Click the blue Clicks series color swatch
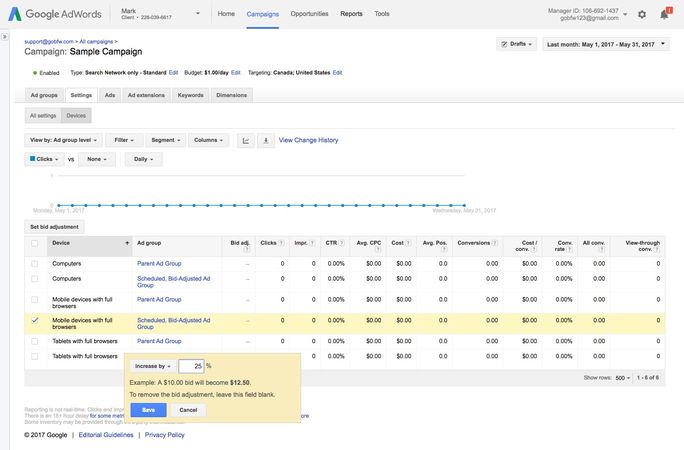The image size is (684, 450). pos(32,159)
